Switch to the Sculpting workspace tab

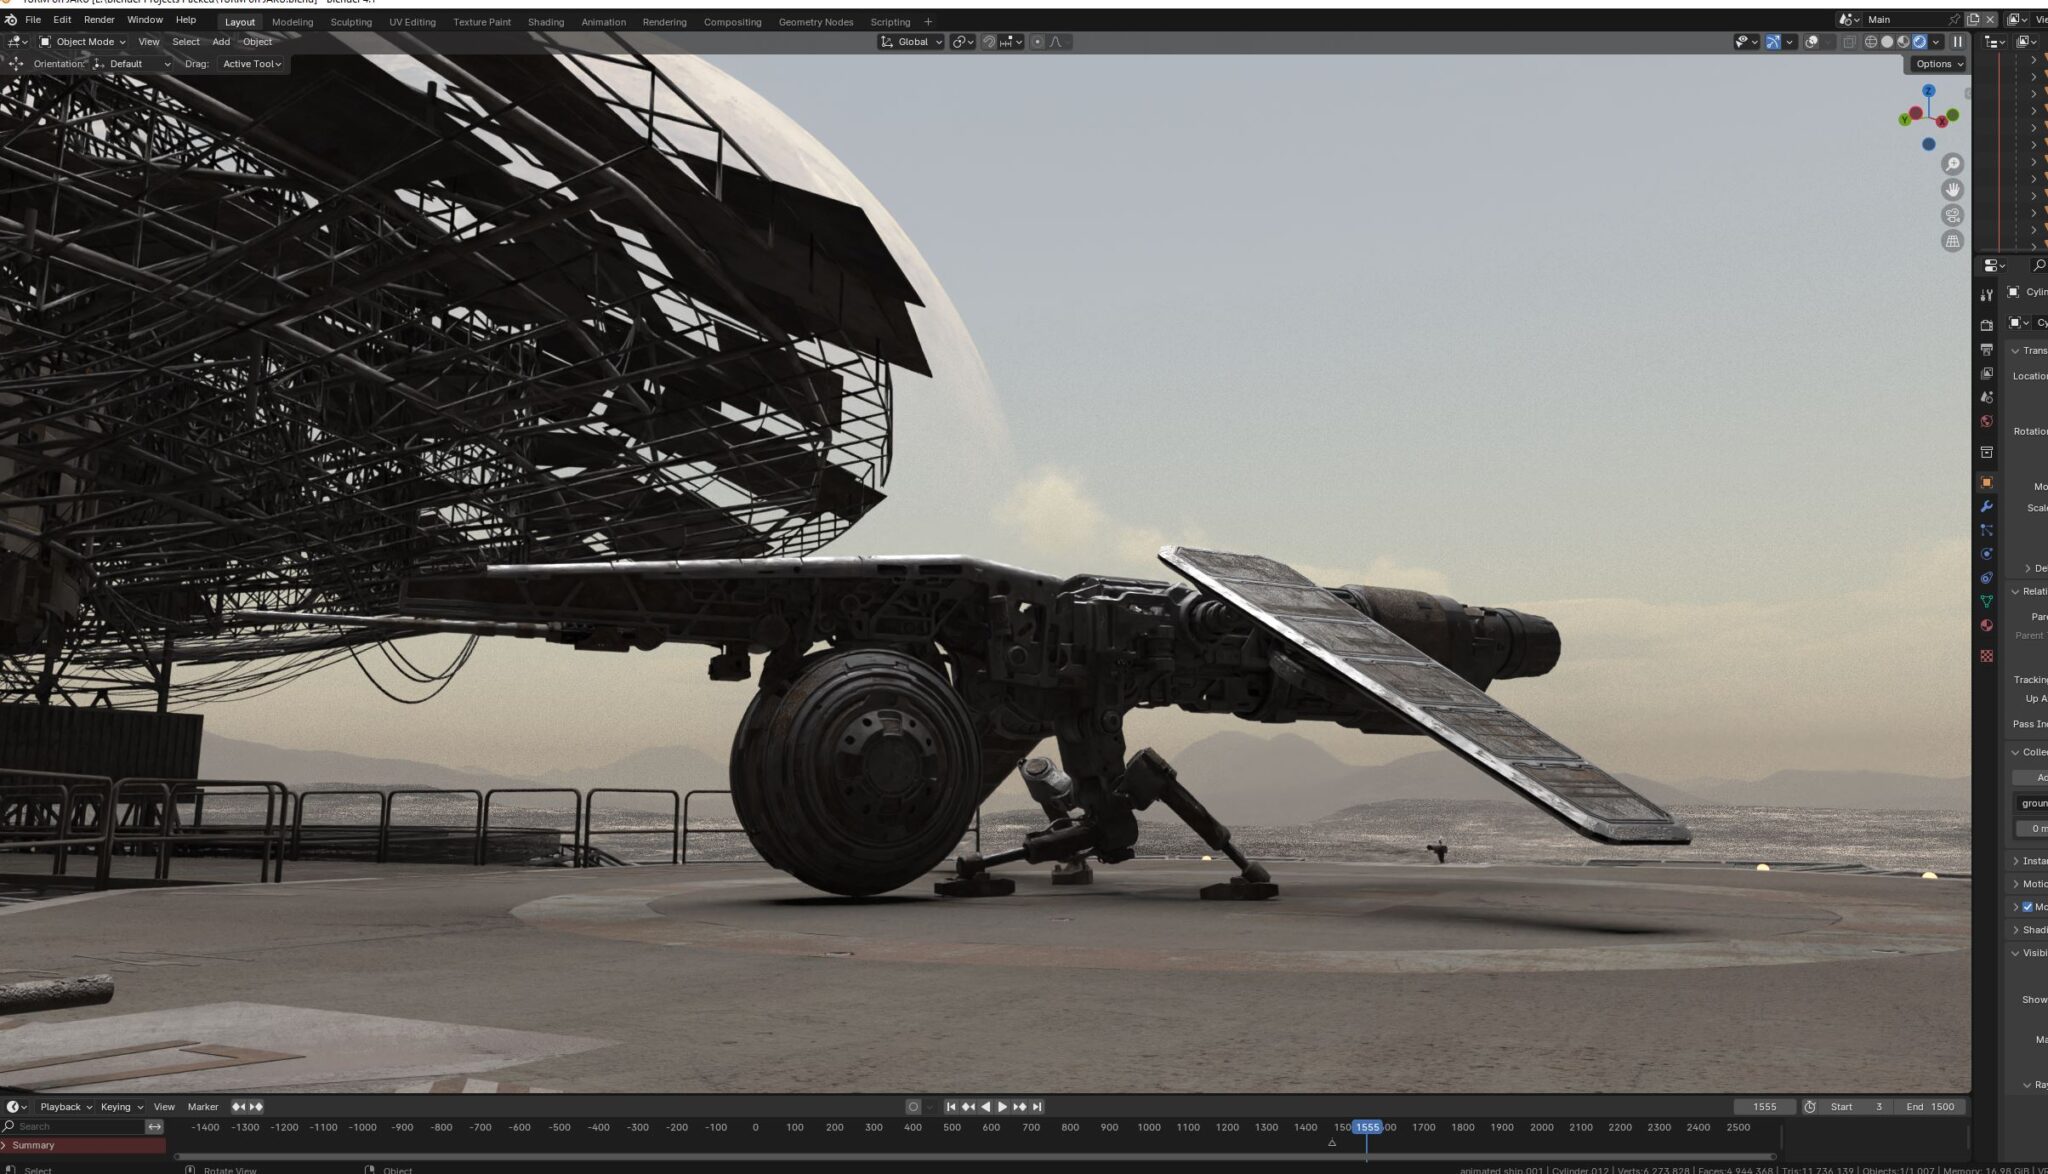click(351, 22)
